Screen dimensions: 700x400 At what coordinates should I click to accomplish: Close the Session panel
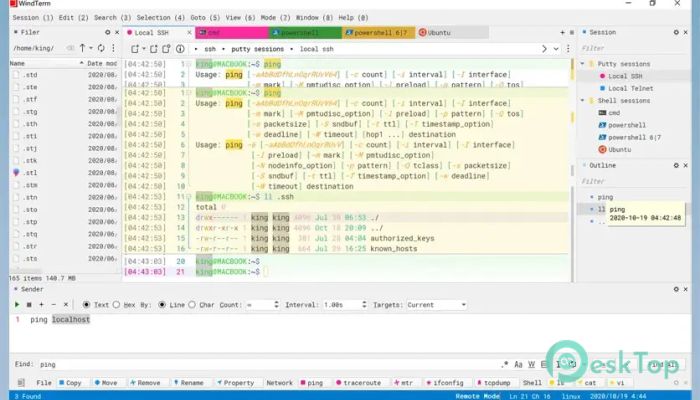686,32
